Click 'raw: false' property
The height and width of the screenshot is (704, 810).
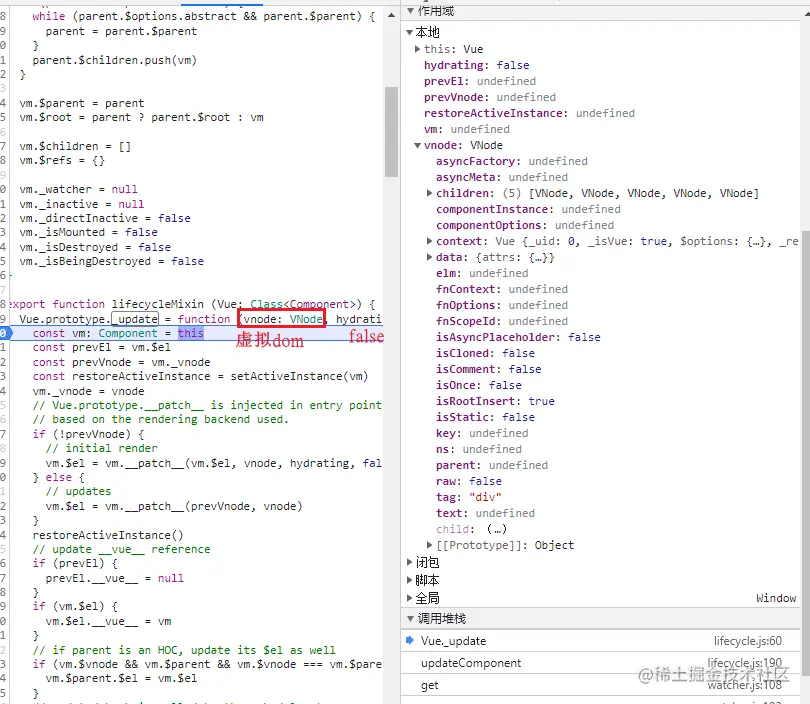click(469, 481)
